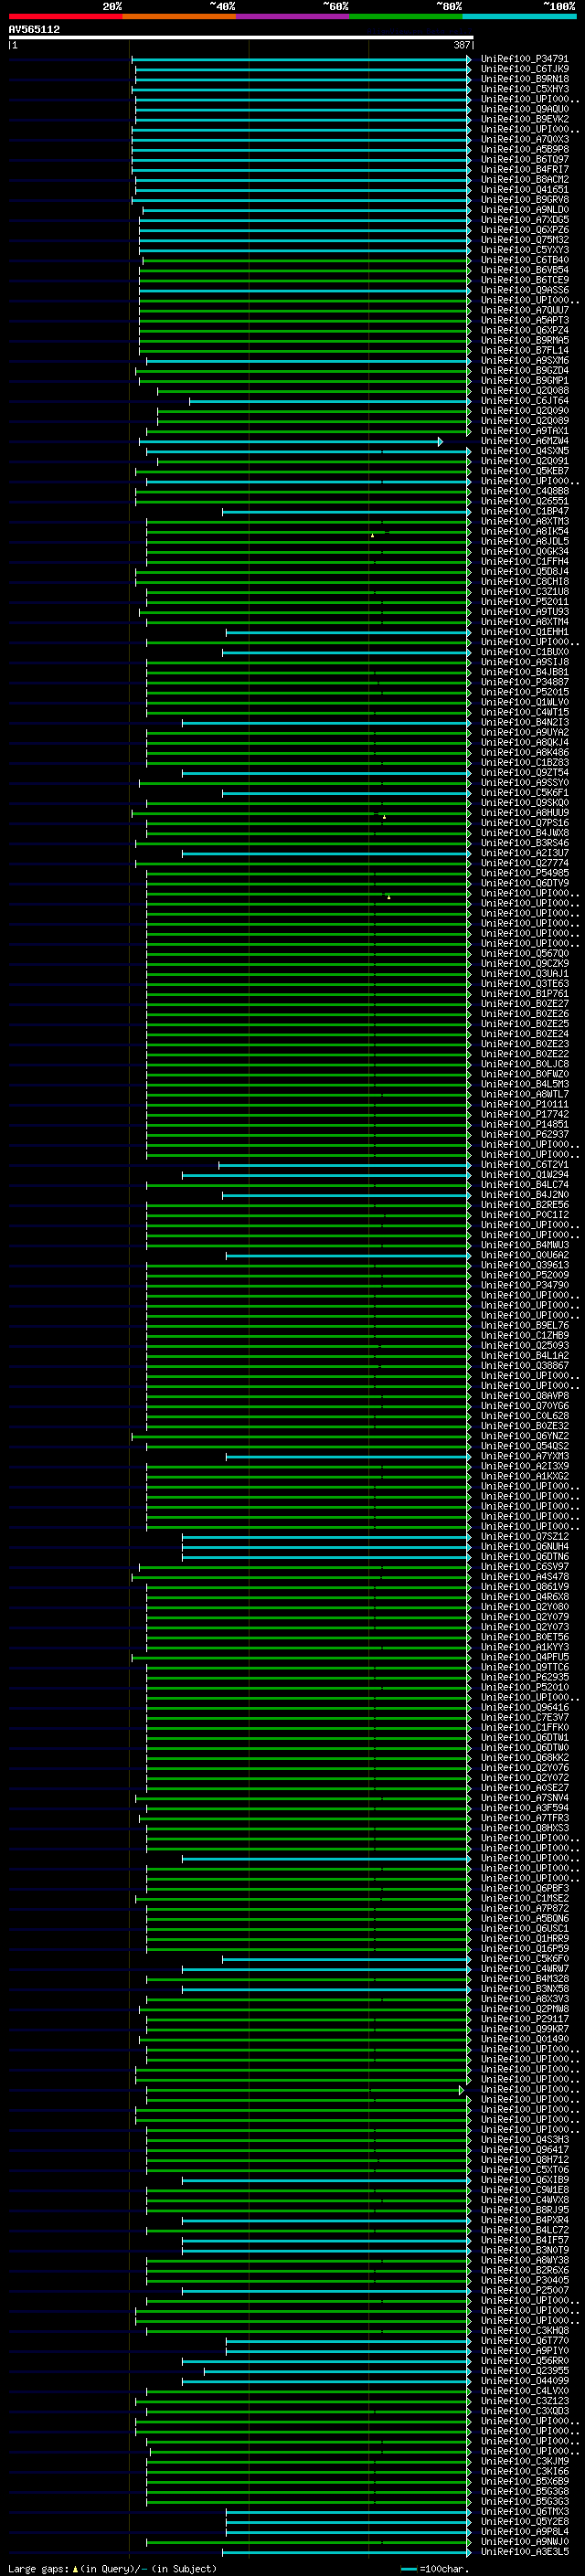Select hit label UniRef100_Q9AQU0
Screen dimensions: 585x2576
[525, 109]
